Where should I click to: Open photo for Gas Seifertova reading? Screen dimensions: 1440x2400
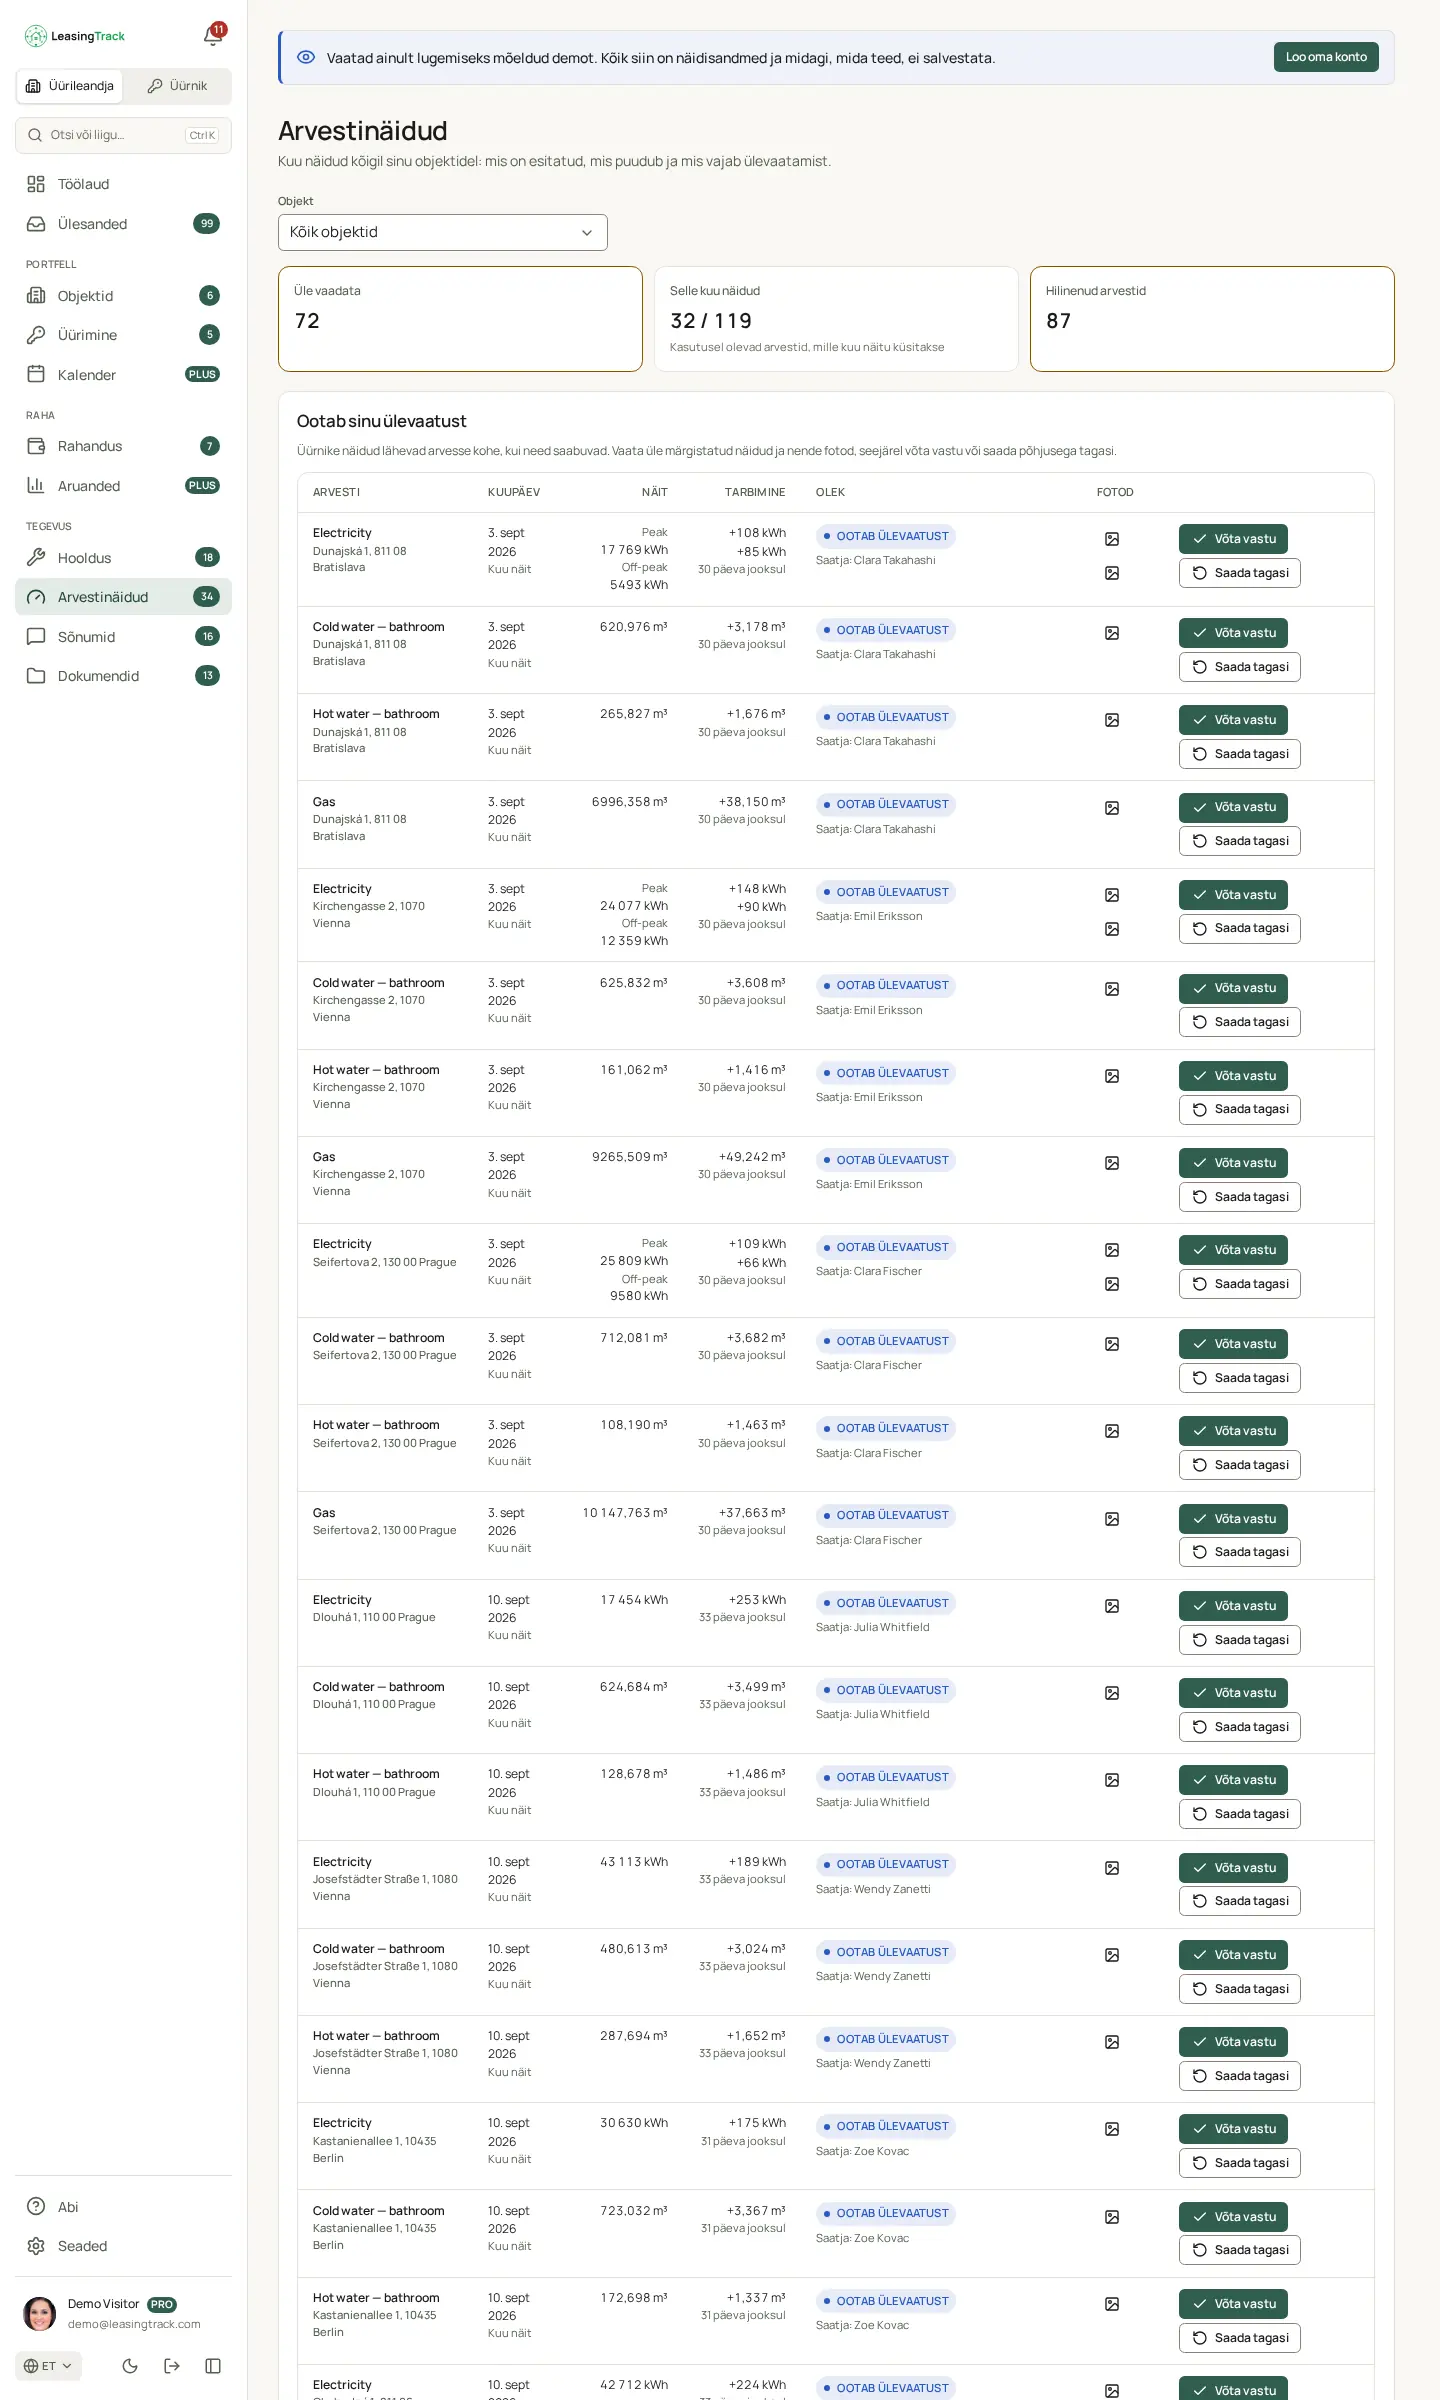coord(1112,1519)
